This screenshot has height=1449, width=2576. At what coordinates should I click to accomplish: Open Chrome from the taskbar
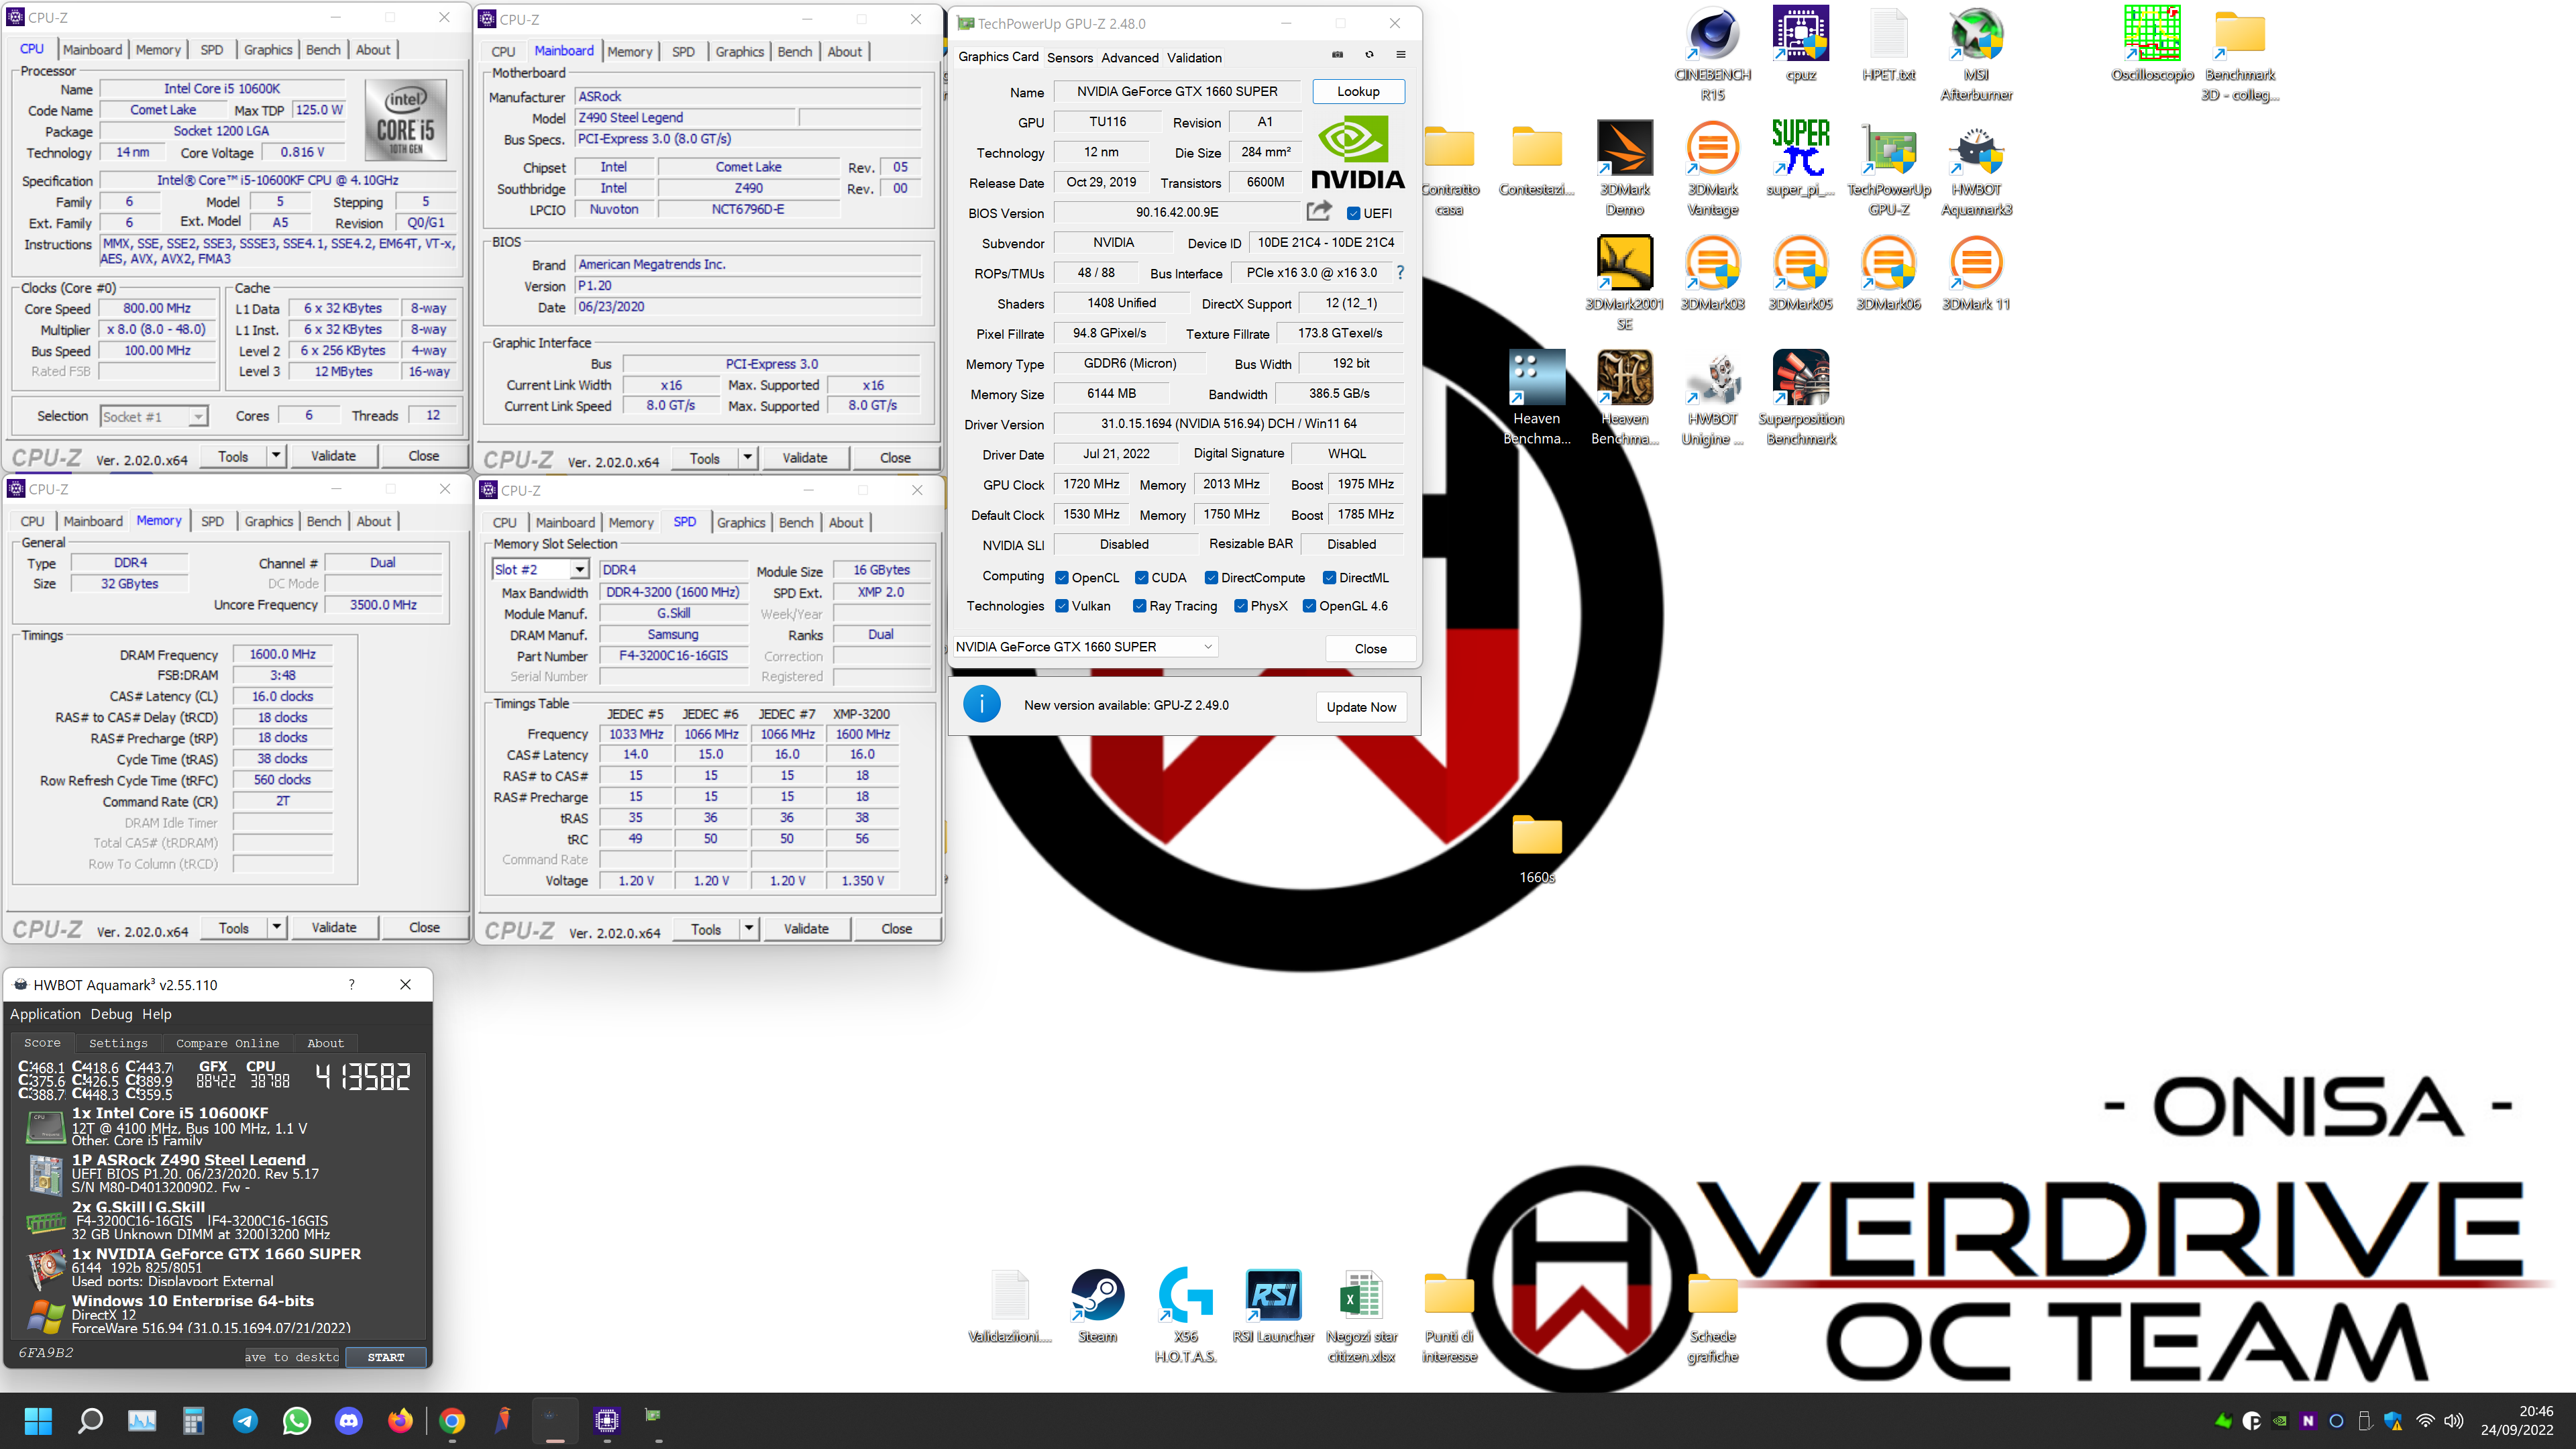pyautogui.click(x=452, y=1420)
